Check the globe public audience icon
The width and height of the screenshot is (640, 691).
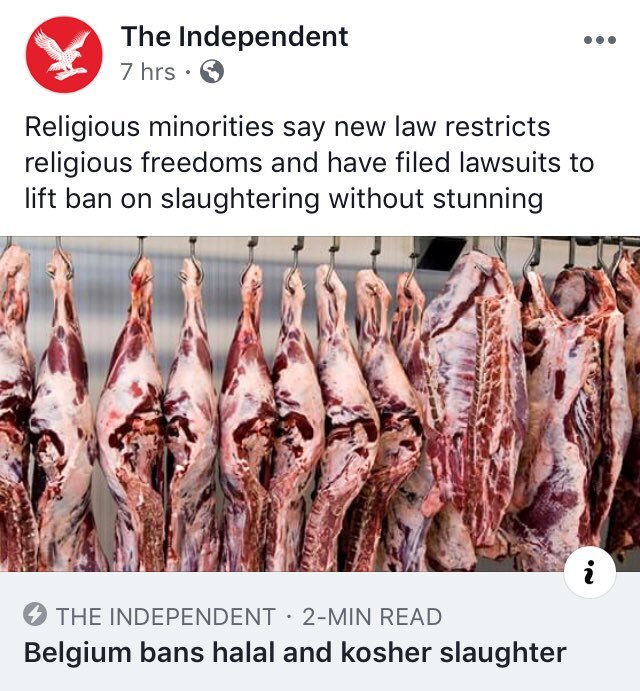tap(212, 71)
